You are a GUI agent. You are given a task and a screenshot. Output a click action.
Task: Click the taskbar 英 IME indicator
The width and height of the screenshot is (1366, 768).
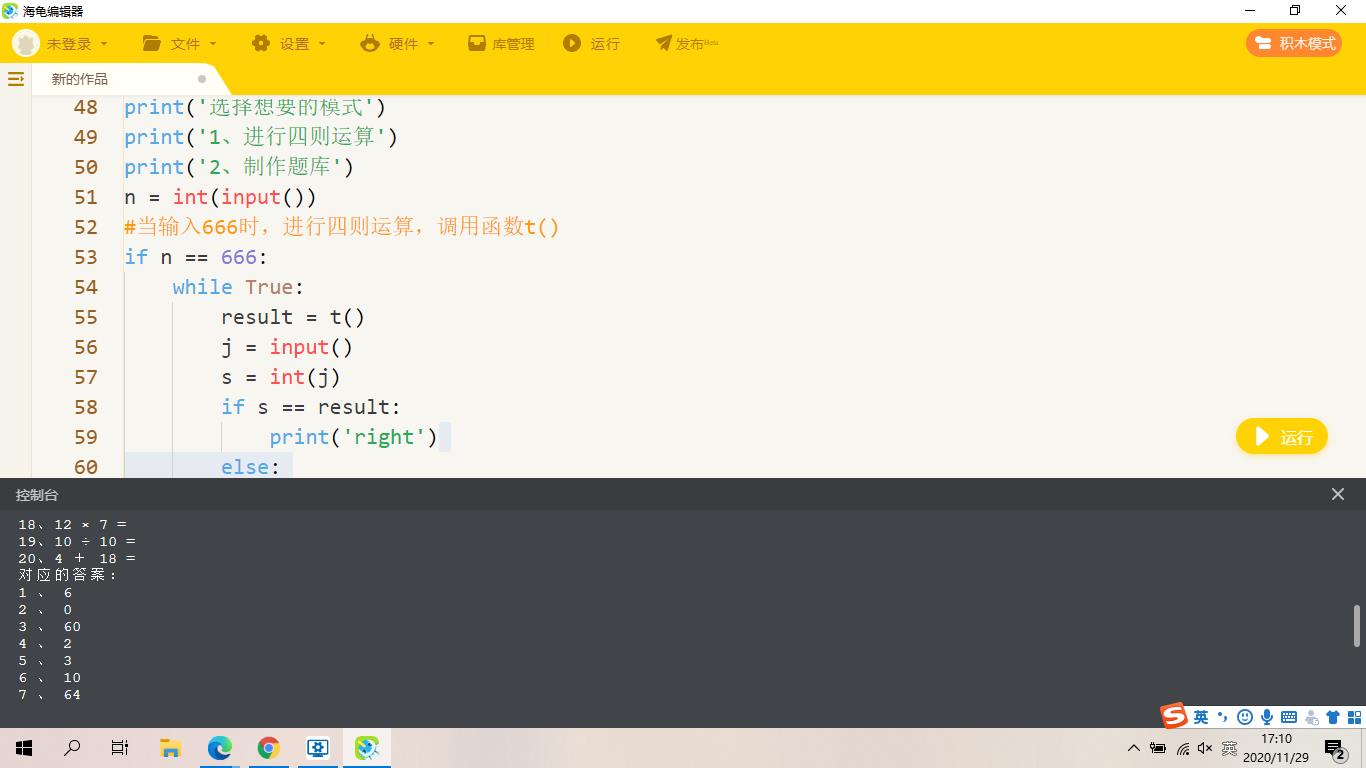click(1230, 748)
